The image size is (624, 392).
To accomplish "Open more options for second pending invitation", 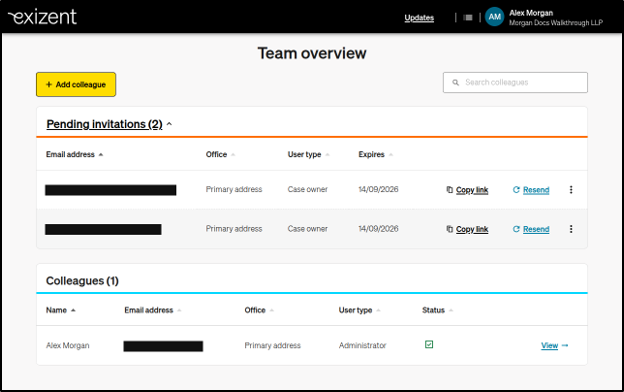I will 571,229.
